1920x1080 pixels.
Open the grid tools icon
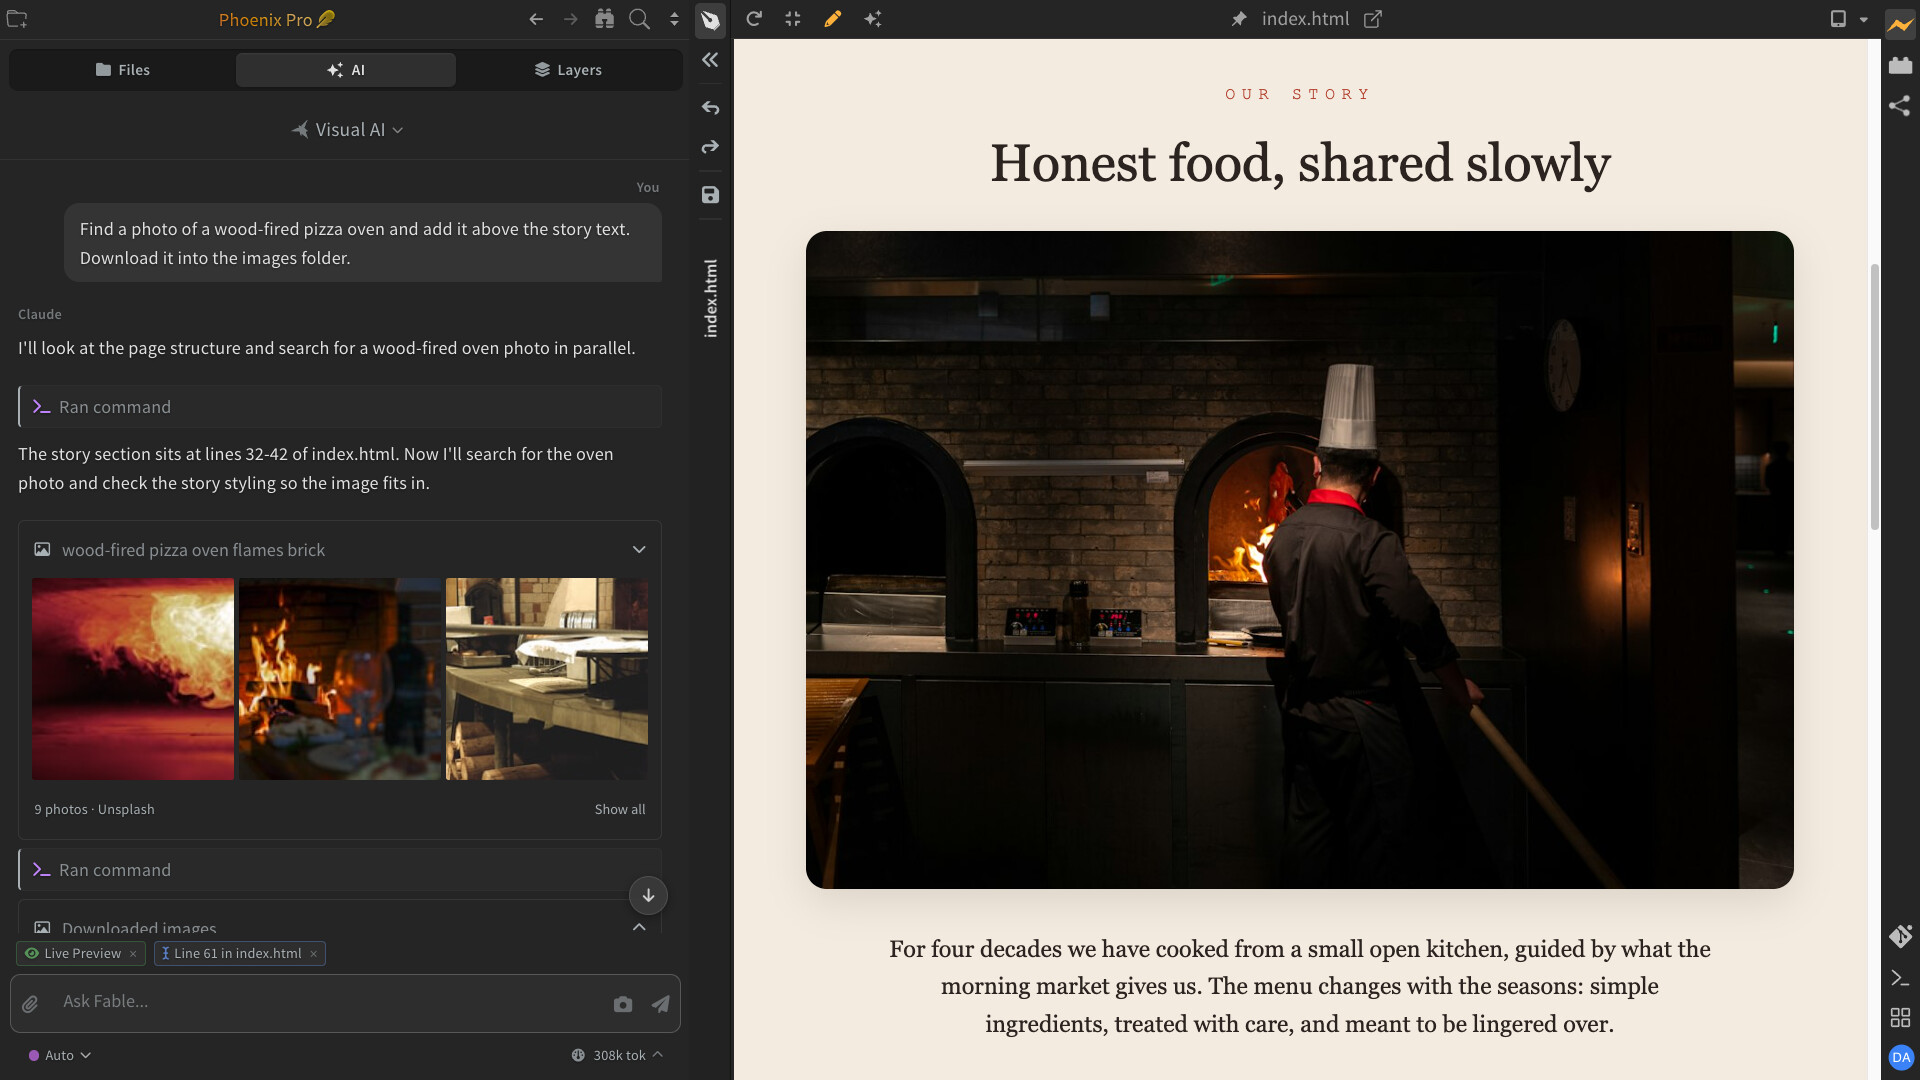[1900, 1017]
